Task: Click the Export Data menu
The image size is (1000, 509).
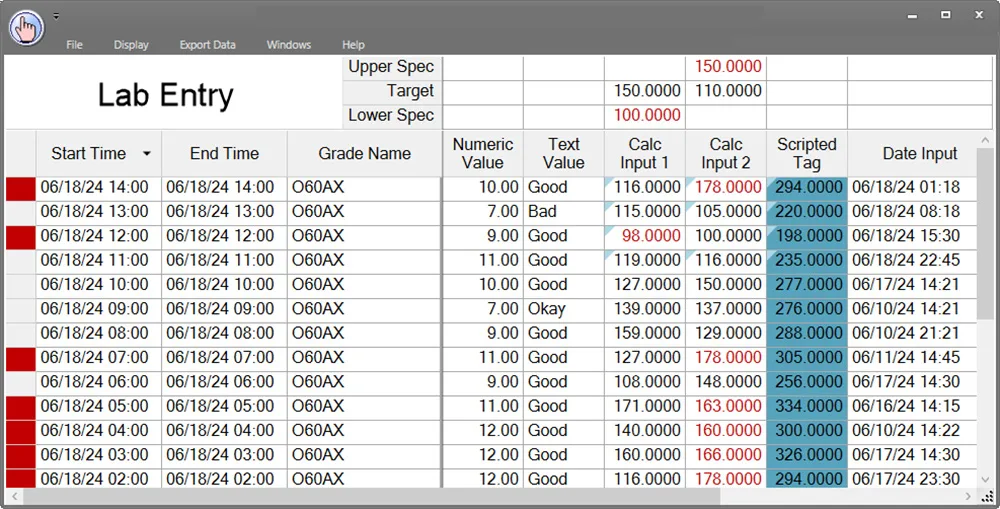Action: [207, 45]
